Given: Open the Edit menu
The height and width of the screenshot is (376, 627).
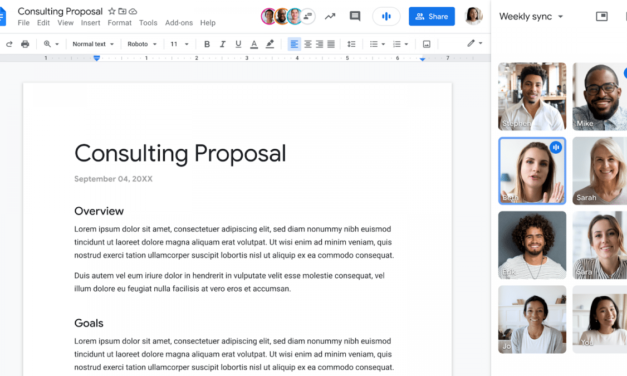Looking at the screenshot, I should [43, 23].
